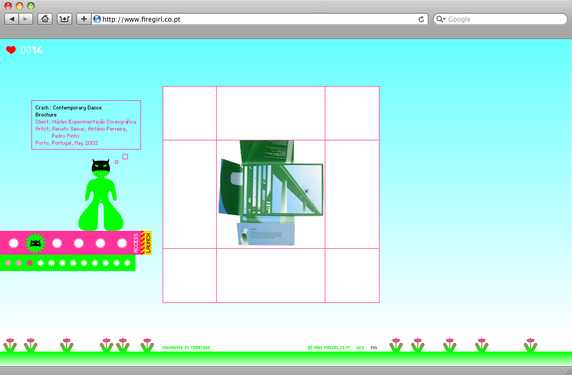Click the RSS link in the footer
Viewport: 572px width, 375px height.
coord(374,348)
